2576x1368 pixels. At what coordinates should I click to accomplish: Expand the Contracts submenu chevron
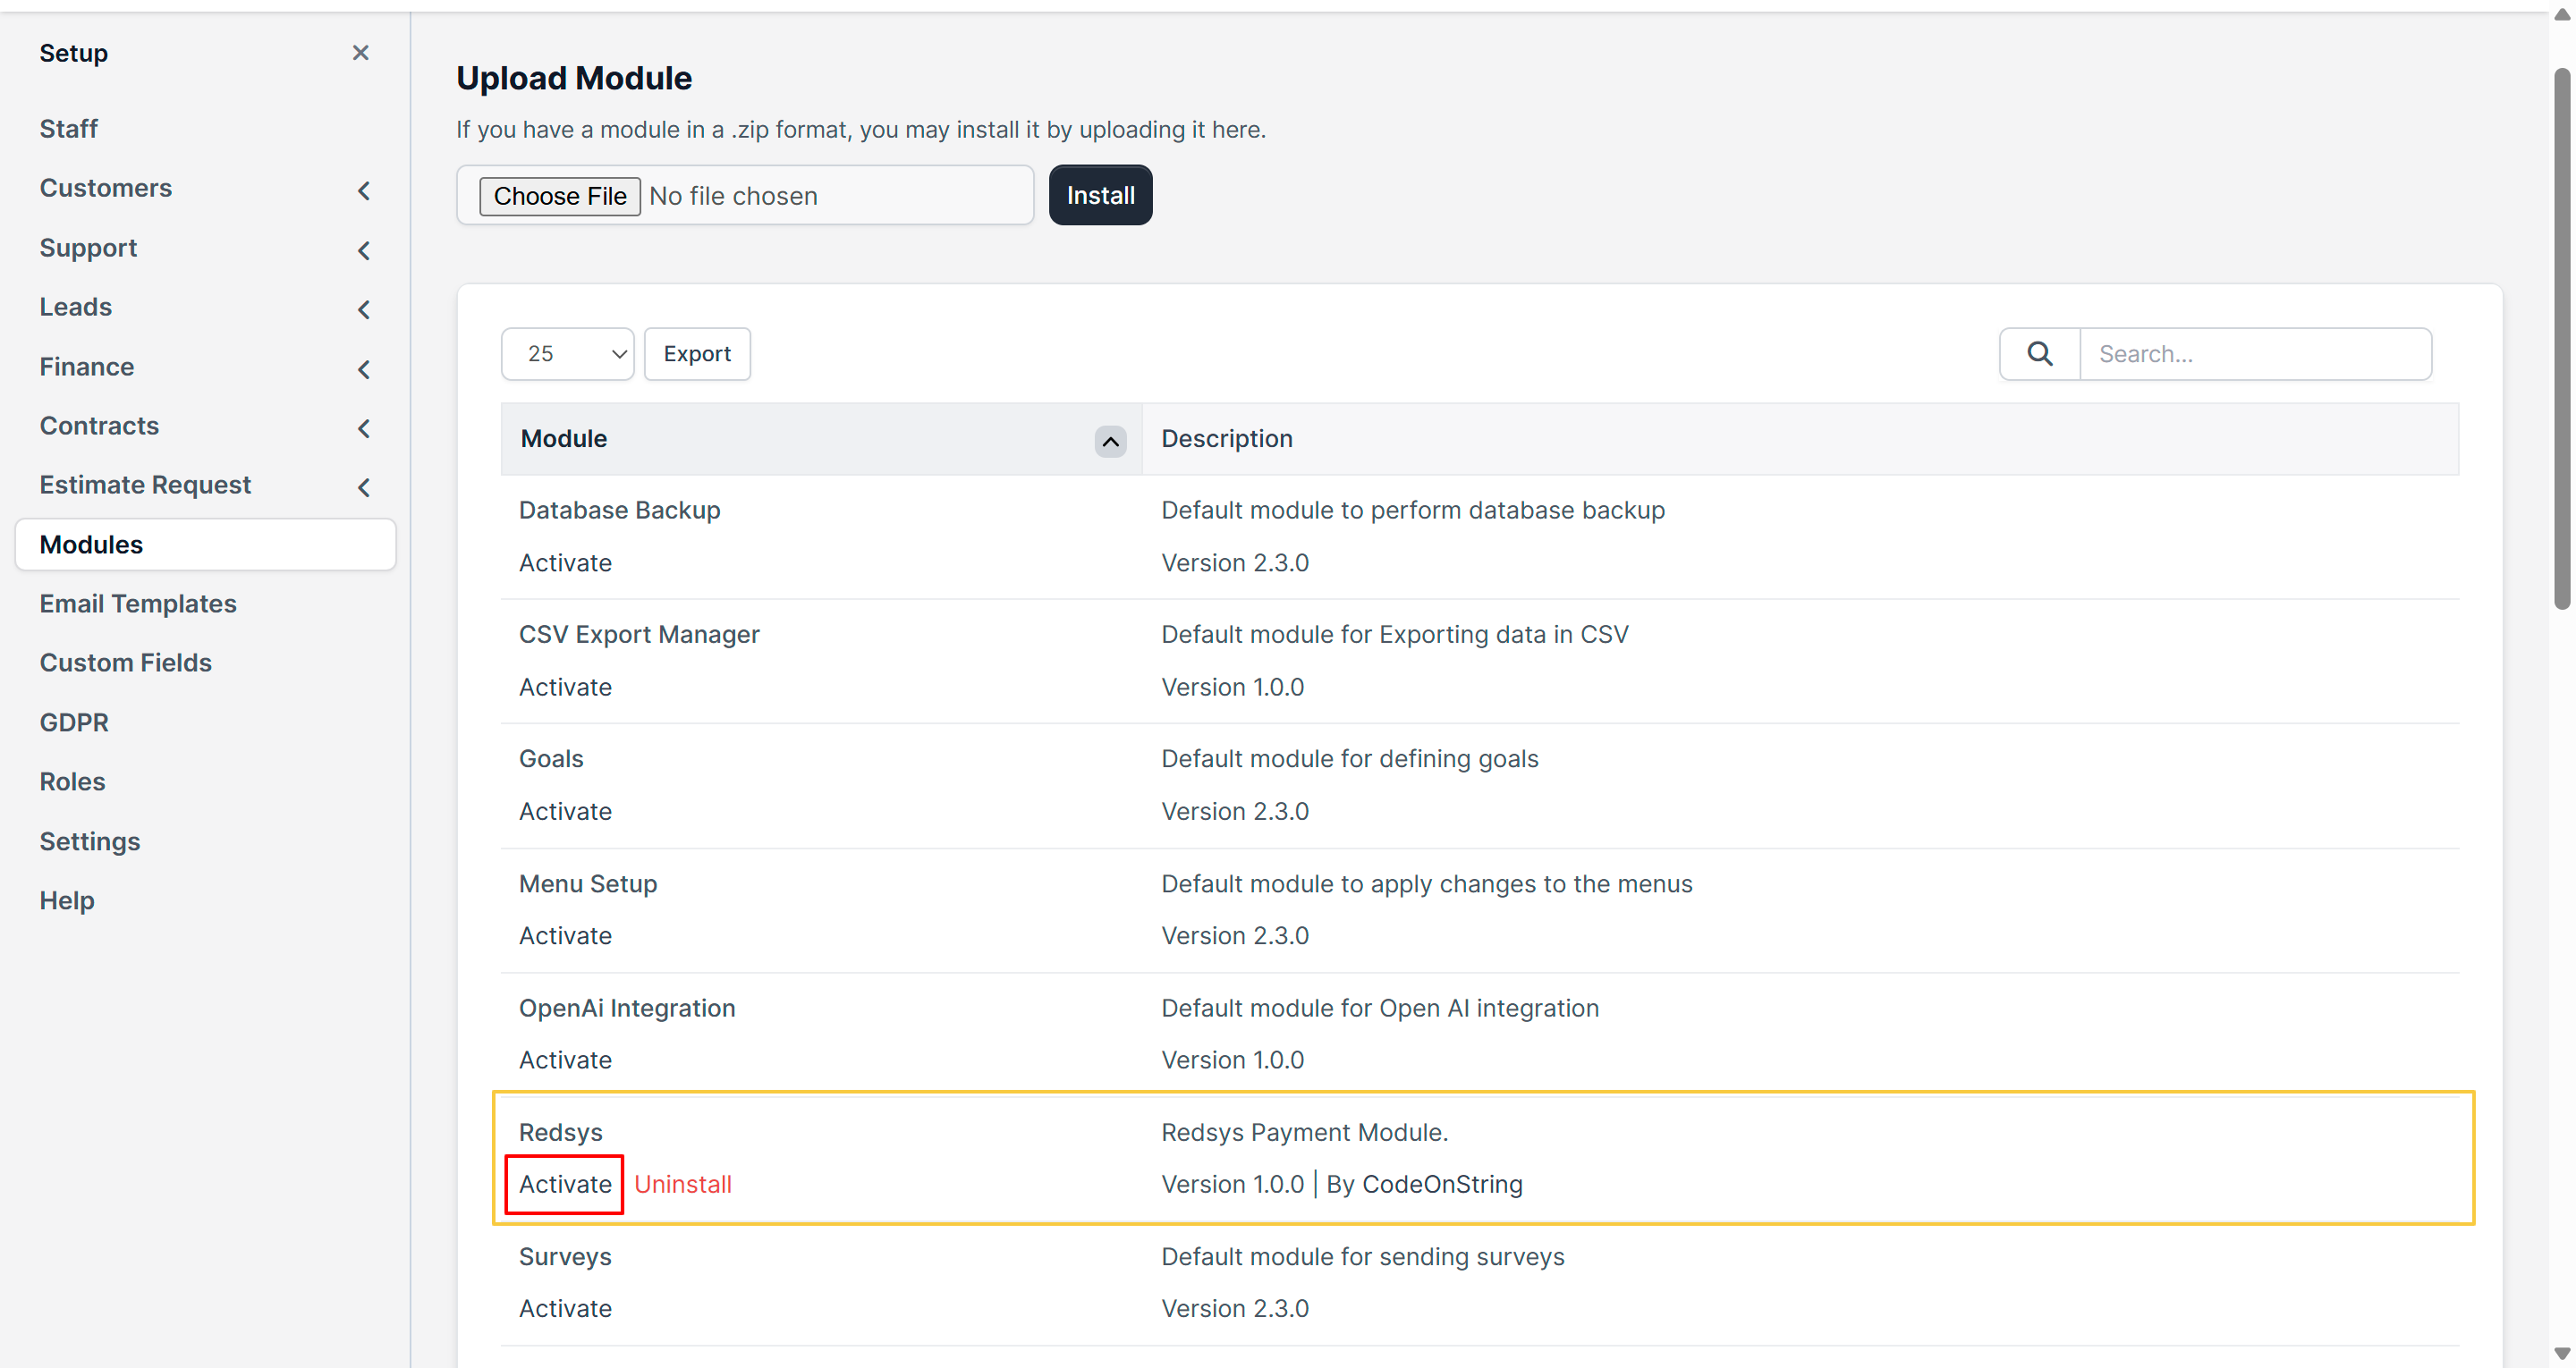pos(364,428)
